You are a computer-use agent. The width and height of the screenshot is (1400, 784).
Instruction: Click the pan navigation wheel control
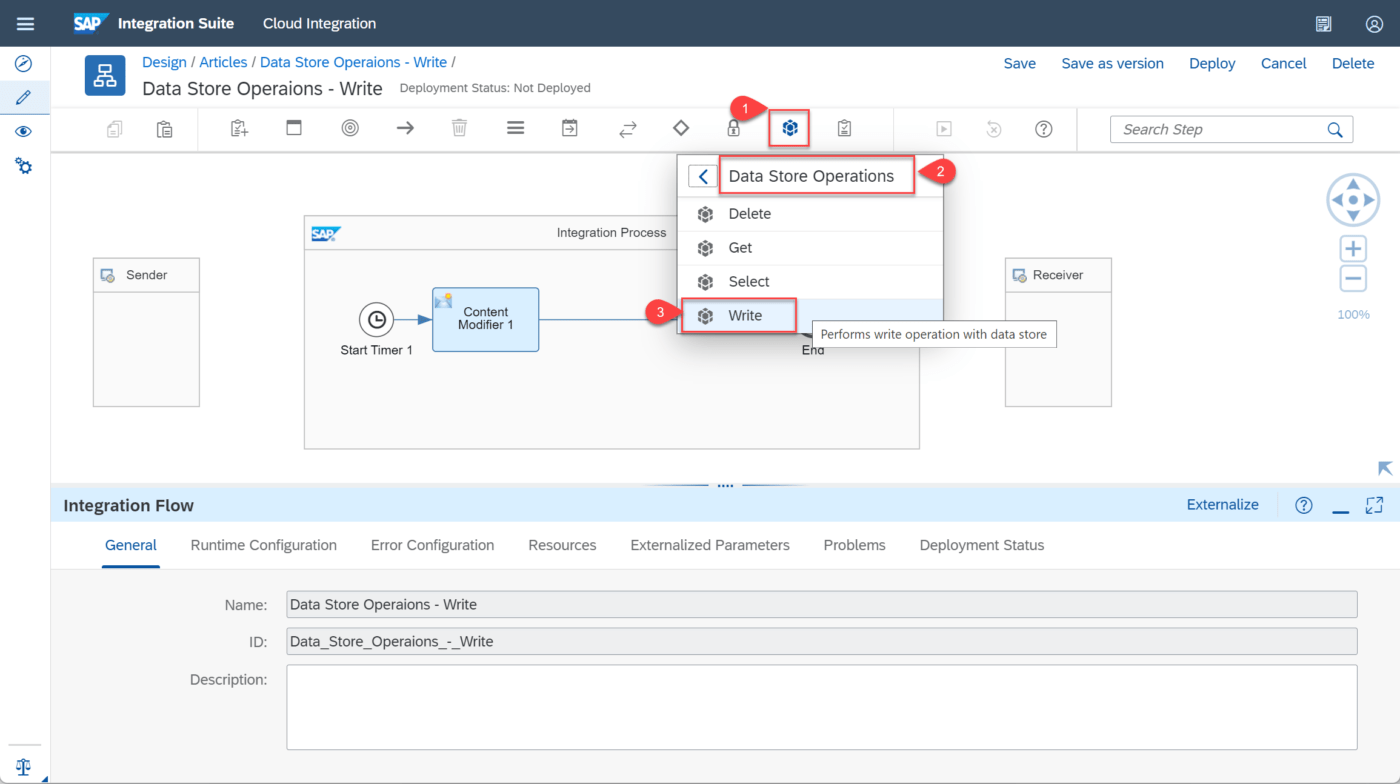click(x=1353, y=200)
